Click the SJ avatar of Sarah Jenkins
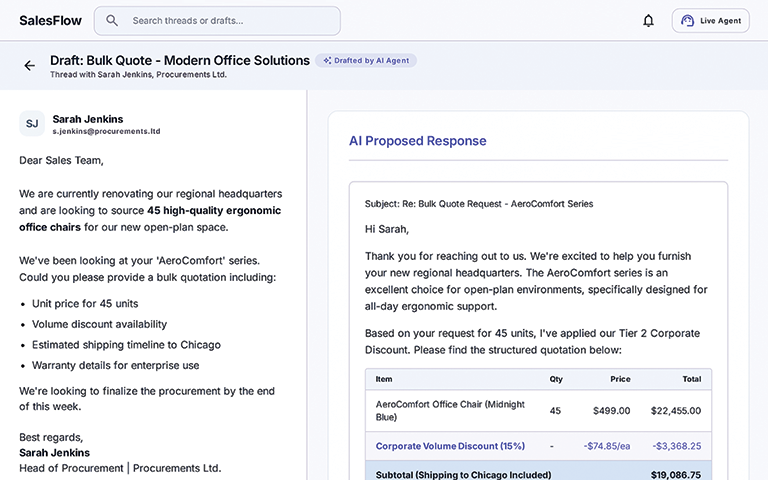Screen dimensions: 768x480 (x=32, y=123)
